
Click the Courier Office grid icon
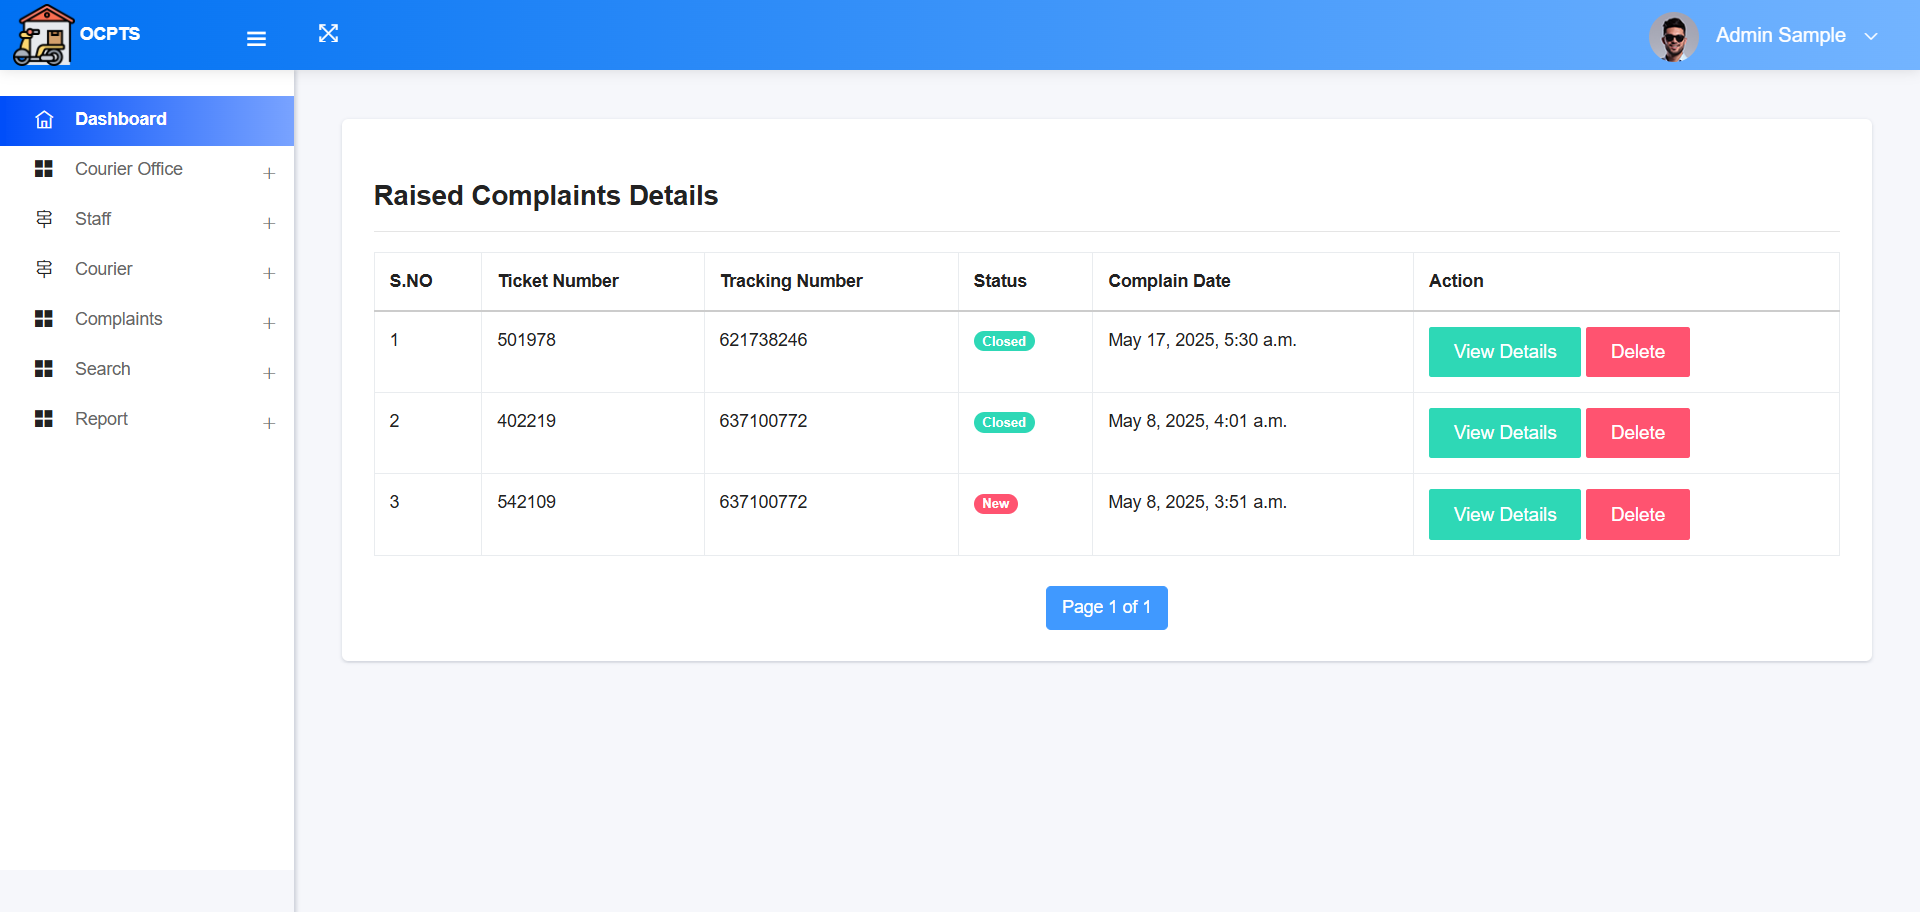point(44,169)
